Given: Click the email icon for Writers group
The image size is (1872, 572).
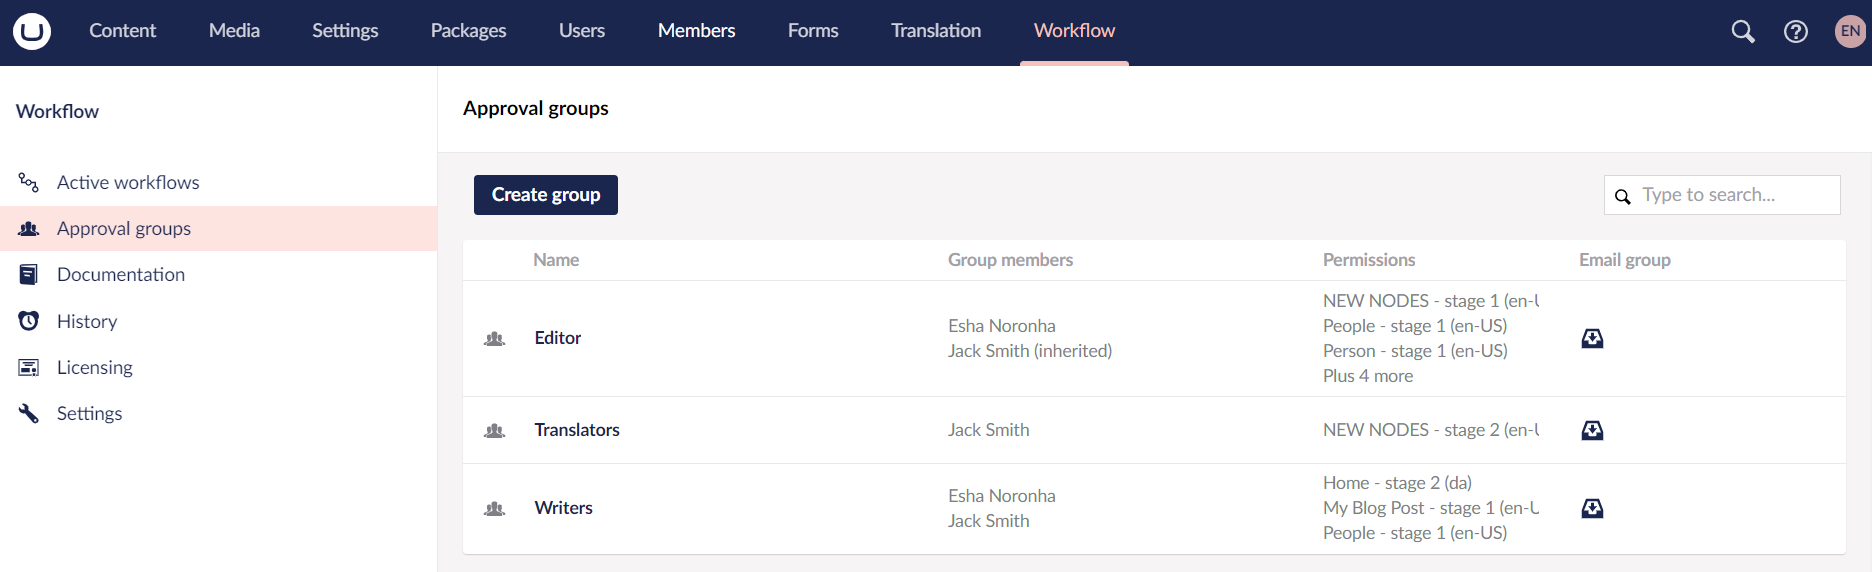Looking at the screenshot, I should pyautogui.click(x=1592, y=508).
